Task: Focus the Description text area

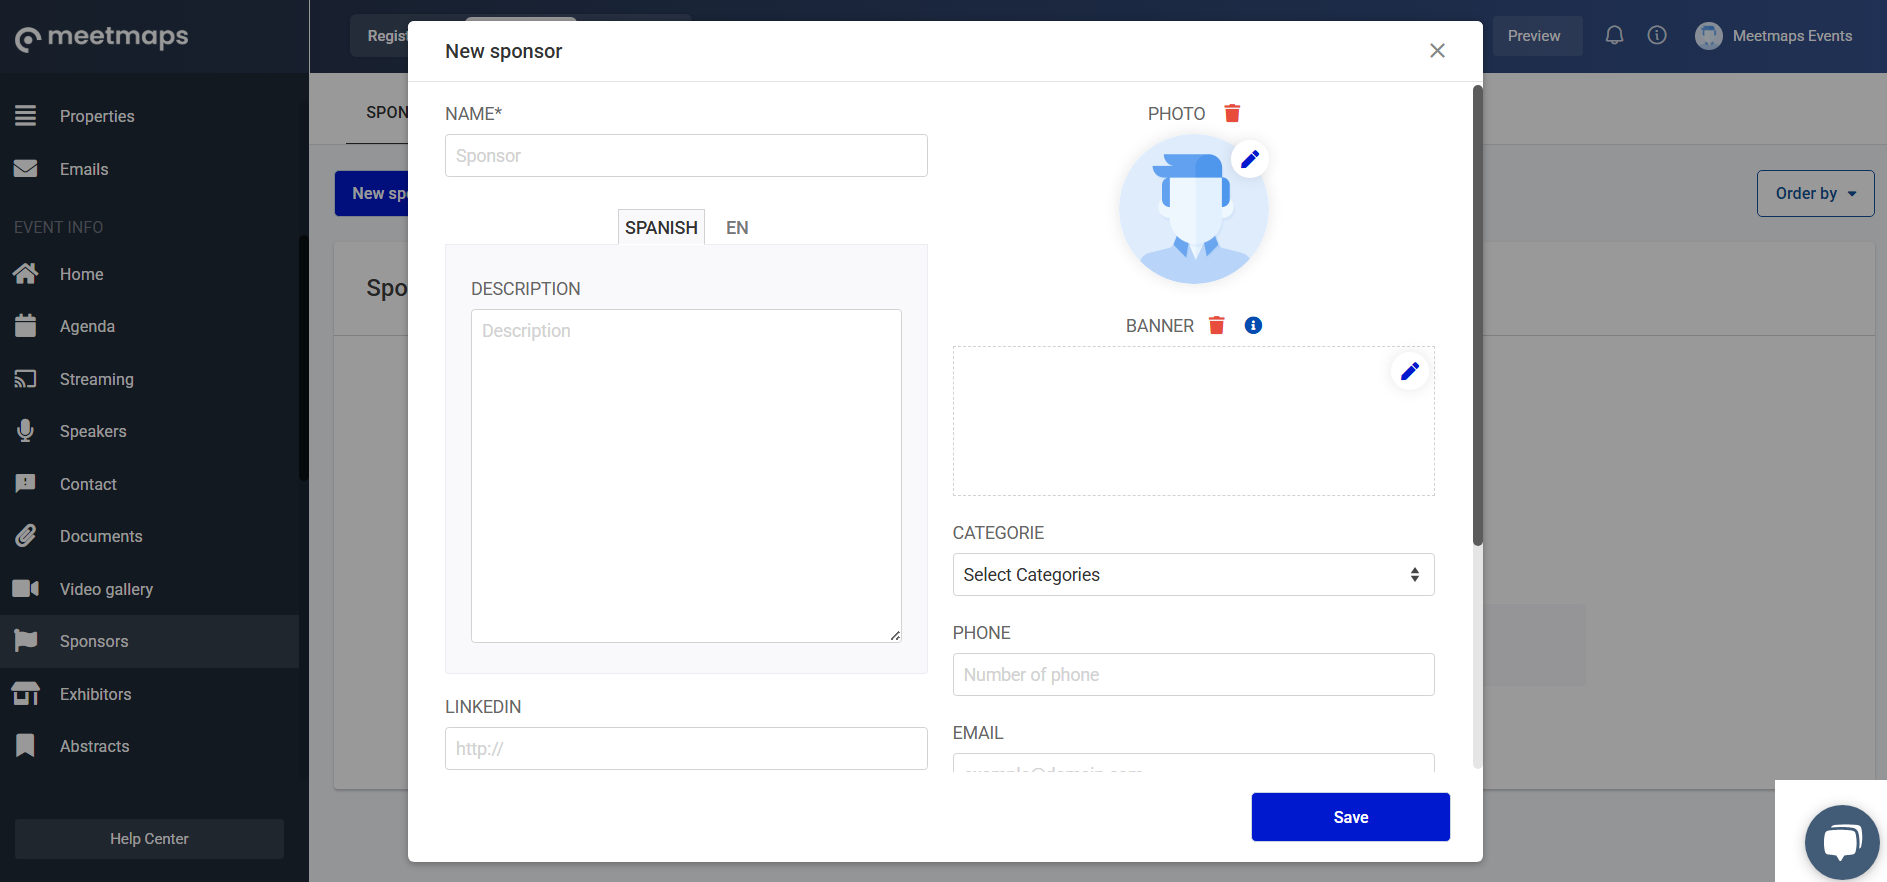Action: tap(686, 476)
